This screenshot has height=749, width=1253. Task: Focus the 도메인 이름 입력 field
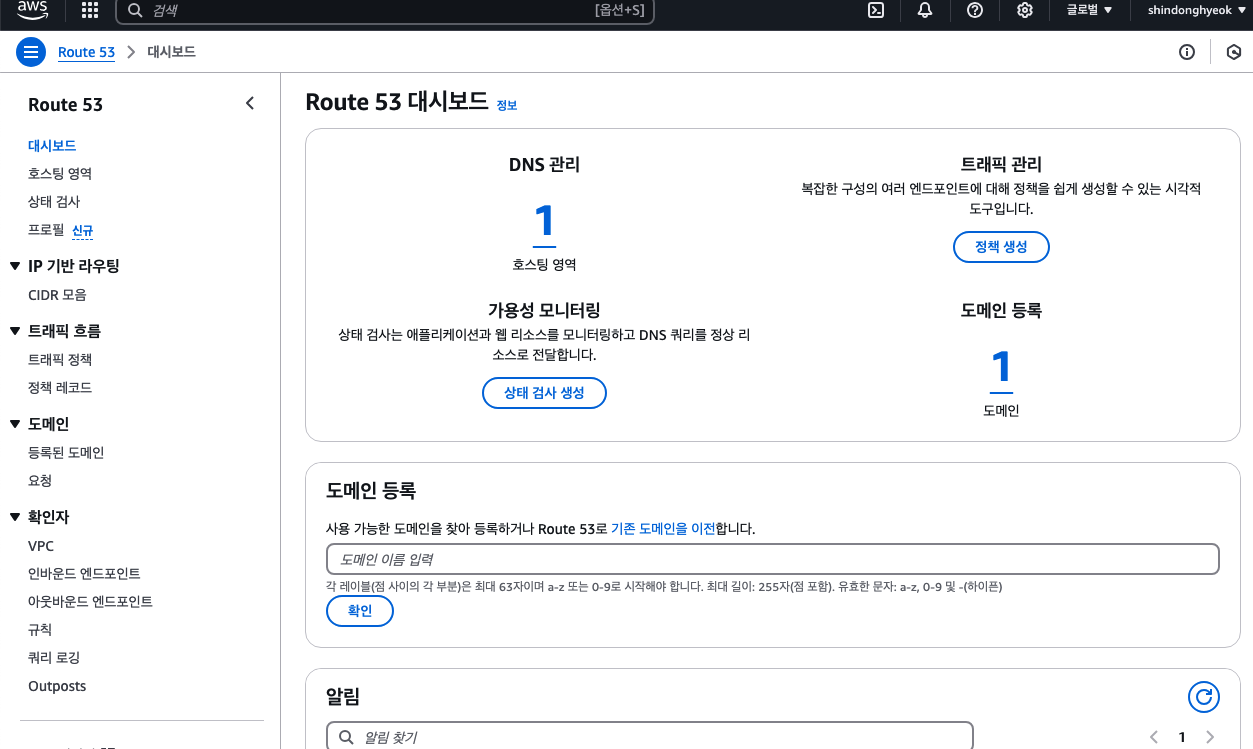[x=773, y=559]
